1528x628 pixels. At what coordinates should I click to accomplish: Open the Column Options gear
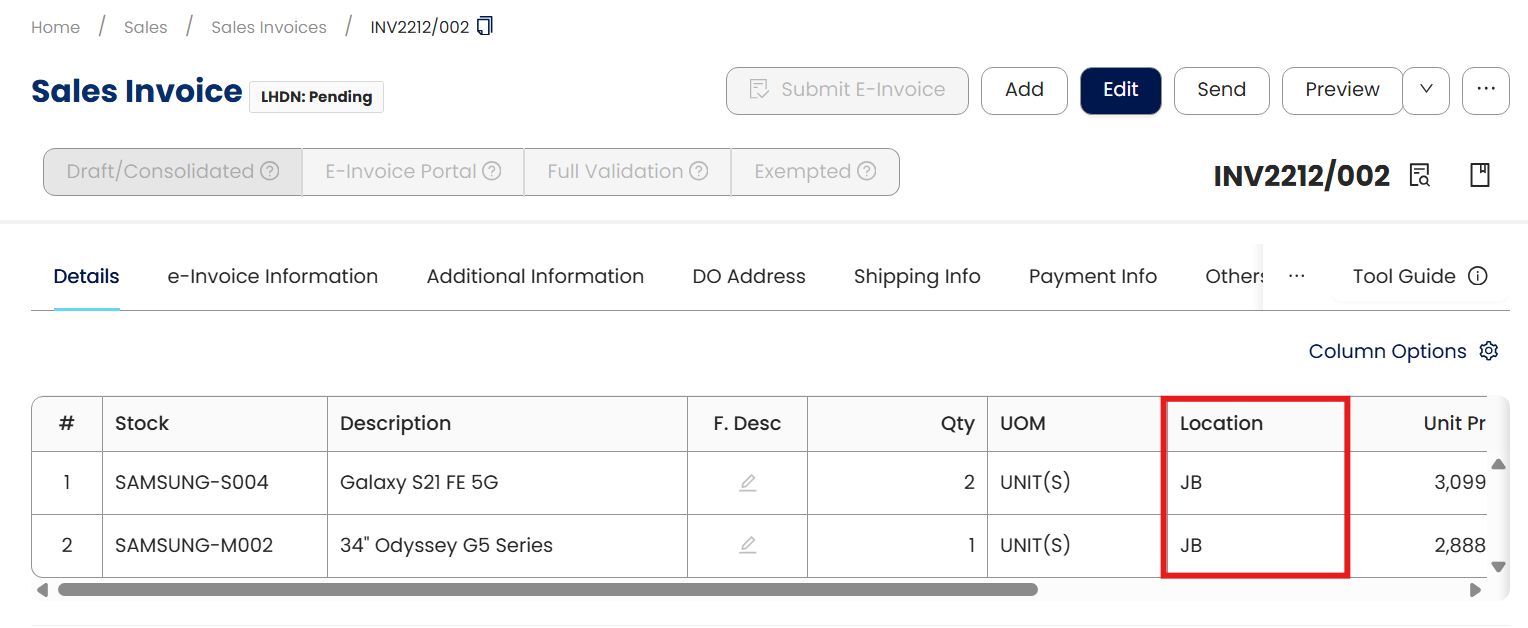[x=1489, y=351]
